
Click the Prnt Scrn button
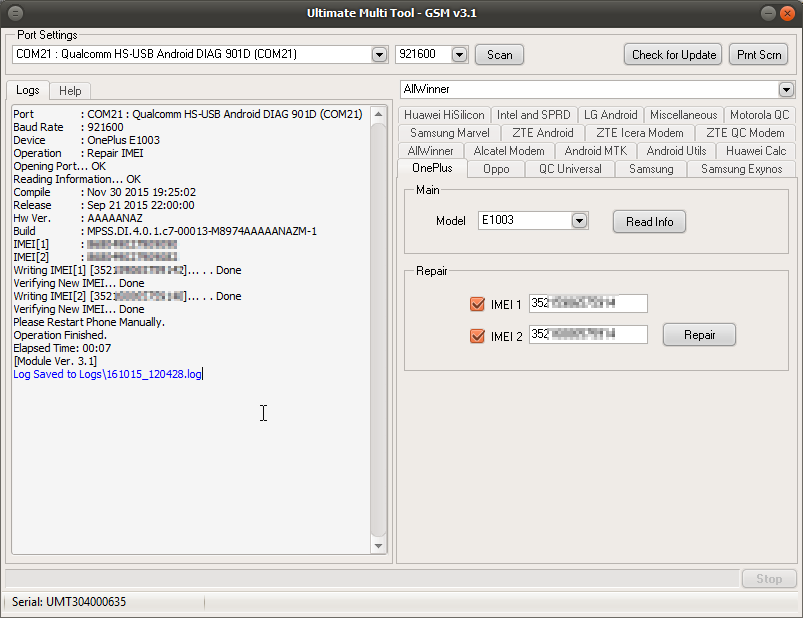(758, 55)
